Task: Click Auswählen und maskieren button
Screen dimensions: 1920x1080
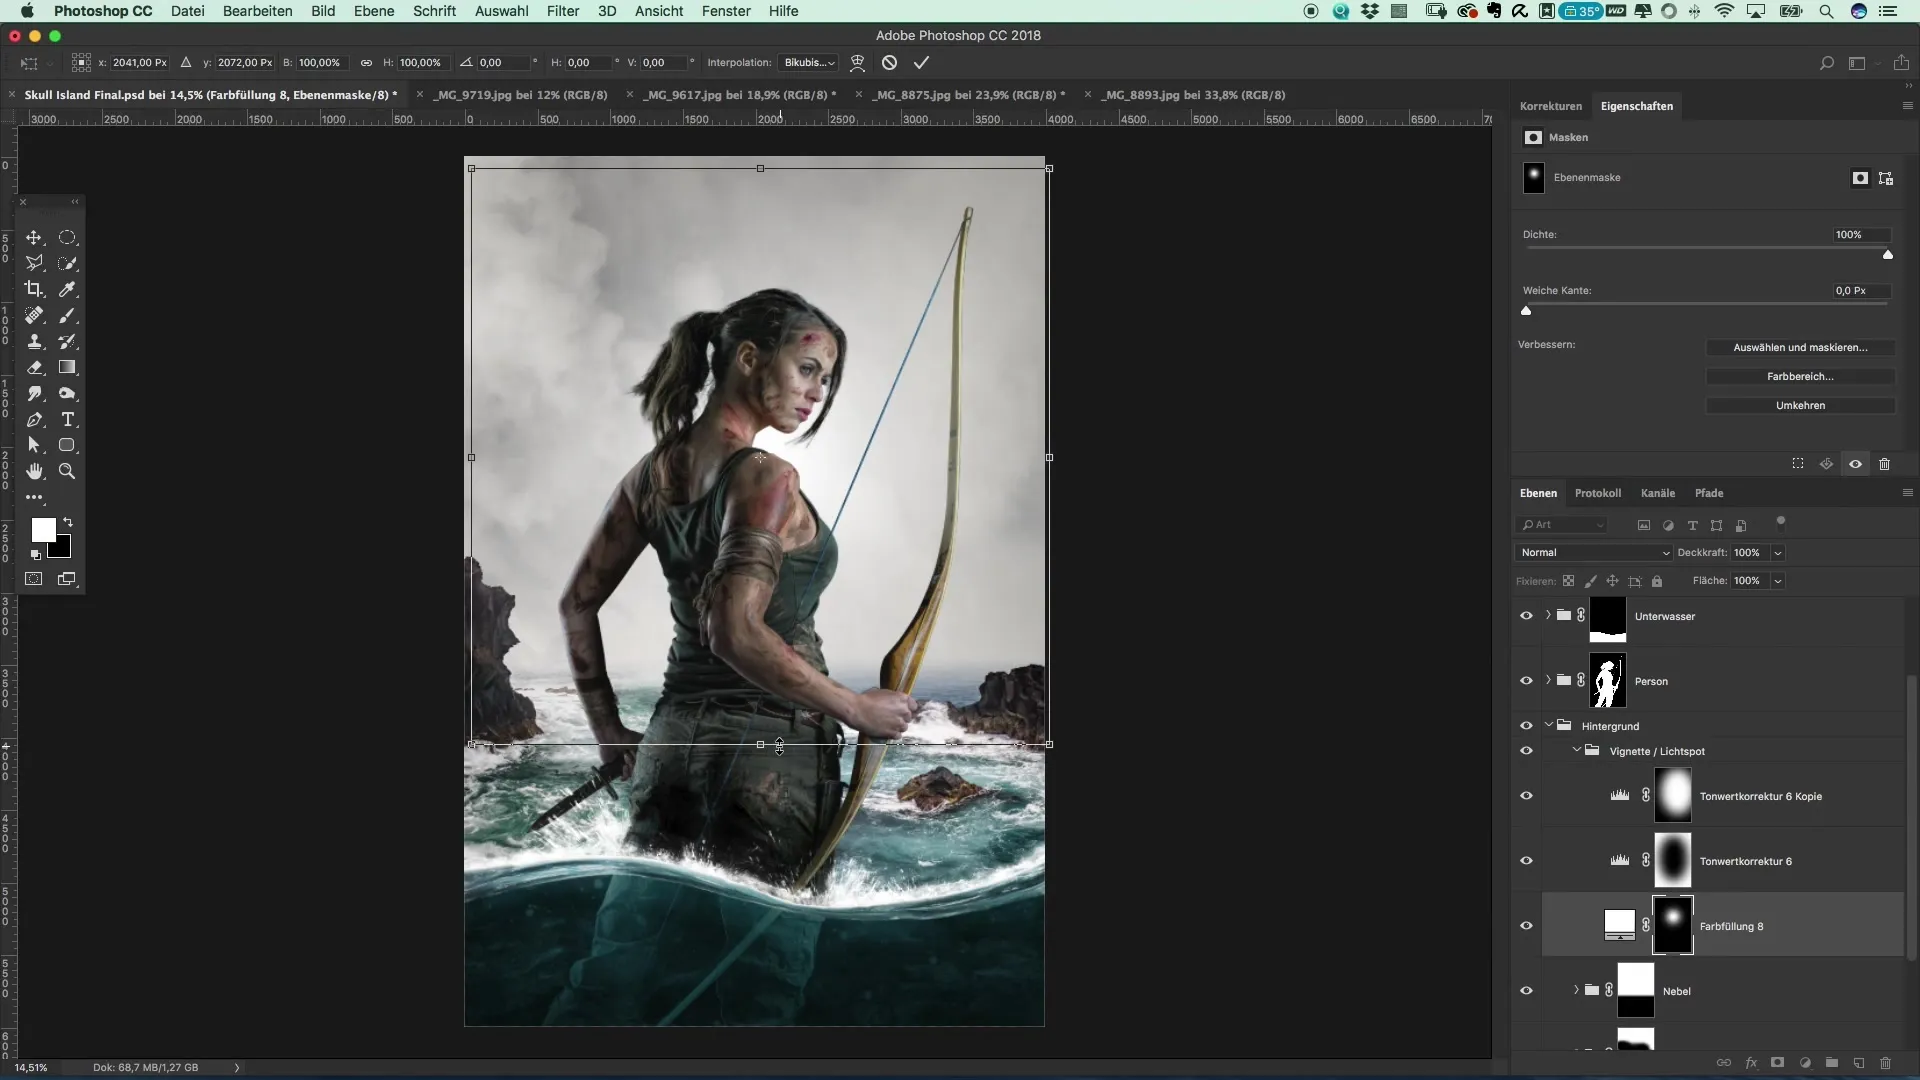Action: [x=1800, y=347]
